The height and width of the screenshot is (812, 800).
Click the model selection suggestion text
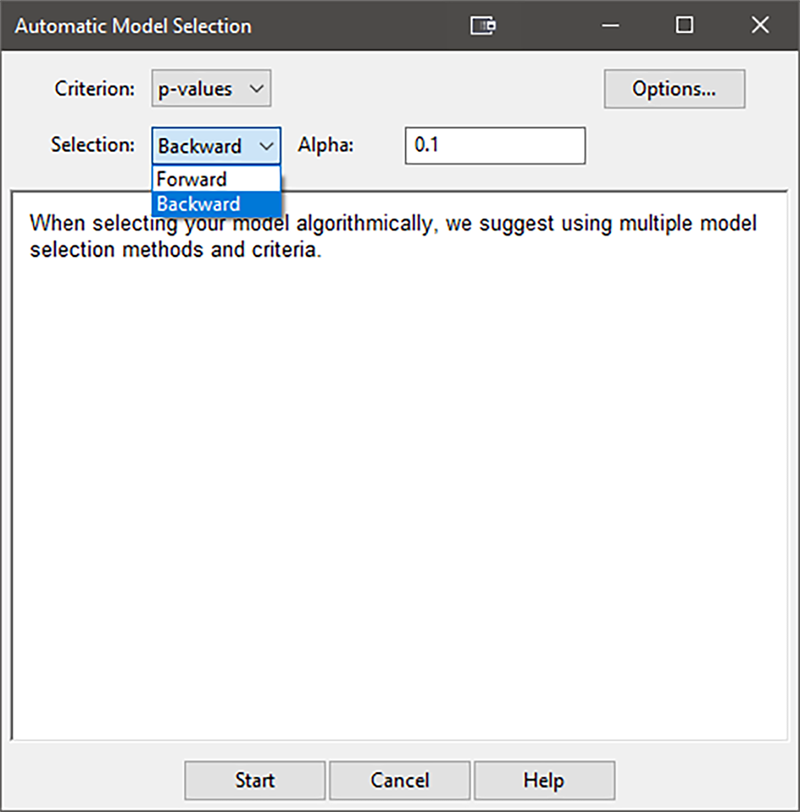coord(392,236)
